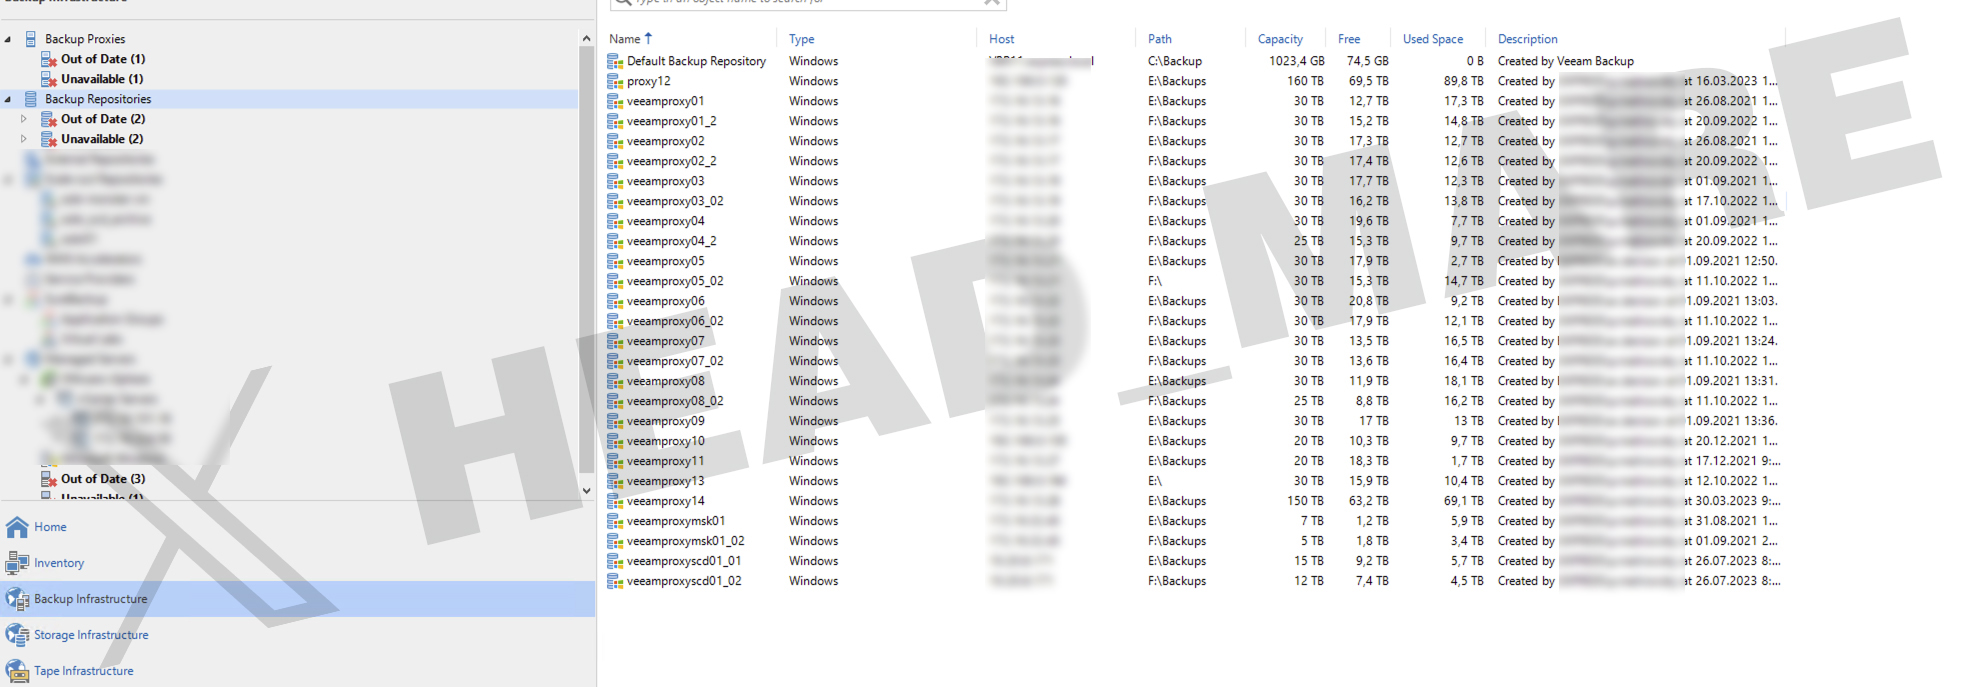Collapse the Backup Repositories tree node
The image size is (1988, 687).
pyautogui.click(x=8, y=99)
